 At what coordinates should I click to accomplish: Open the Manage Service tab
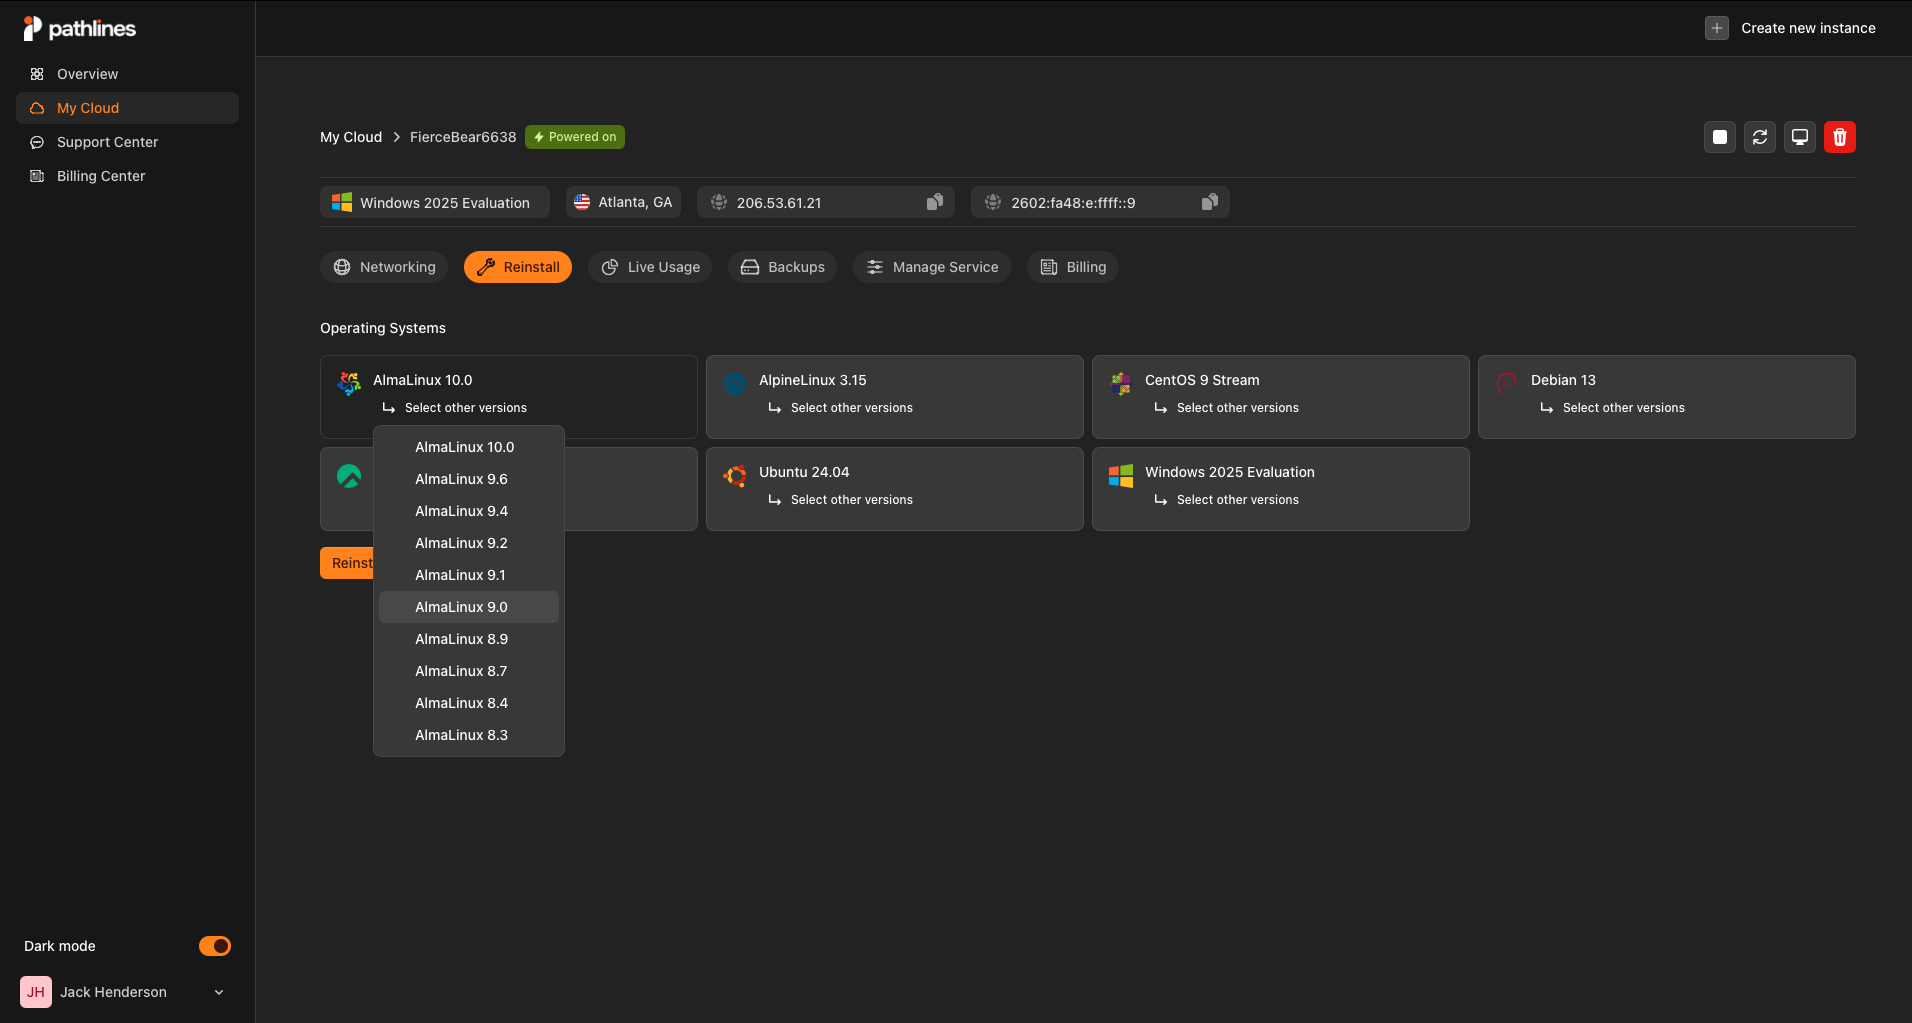pyautogui.click(x=931, y=267)
